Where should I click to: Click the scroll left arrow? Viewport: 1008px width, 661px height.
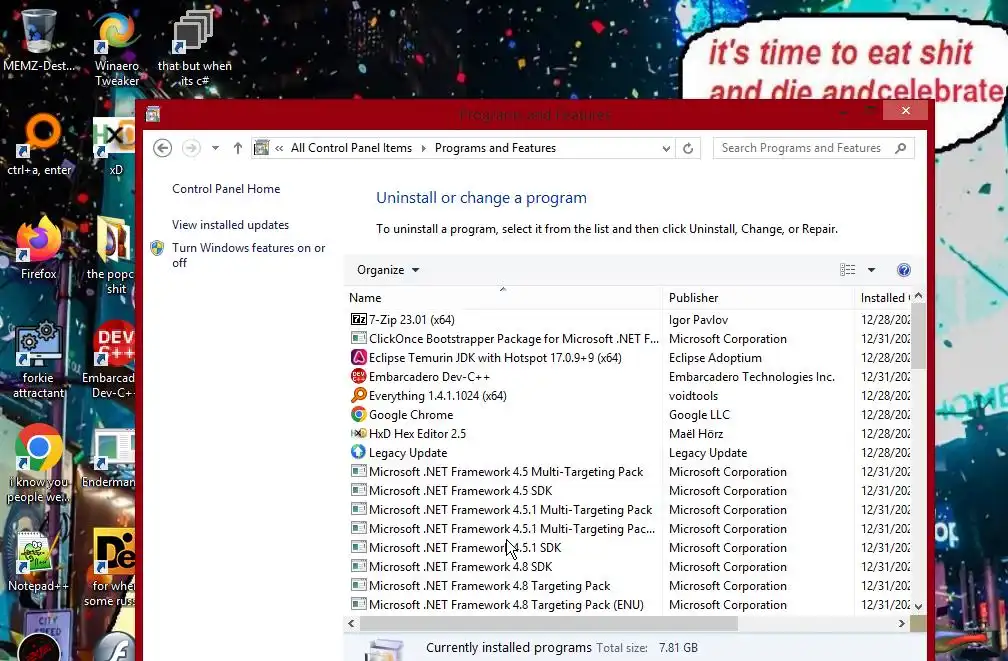(x=351, y=623)
